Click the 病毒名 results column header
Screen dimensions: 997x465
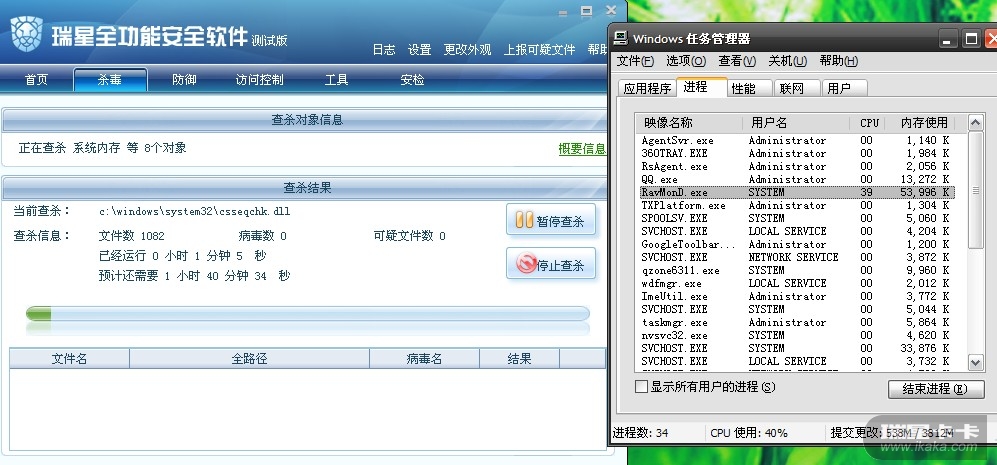coord(425,359)
